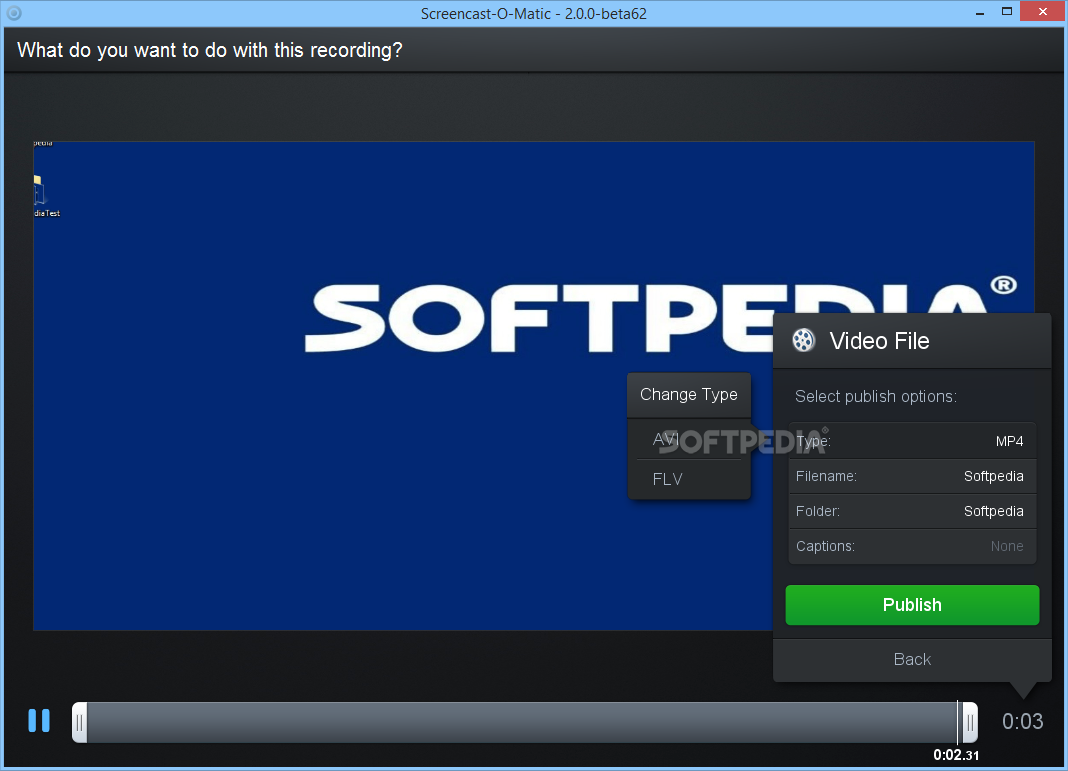The width and height of the screenshot is (1068, 771).
Task: Click the playhead marker at 0:02.31
Action: (958, 723)
